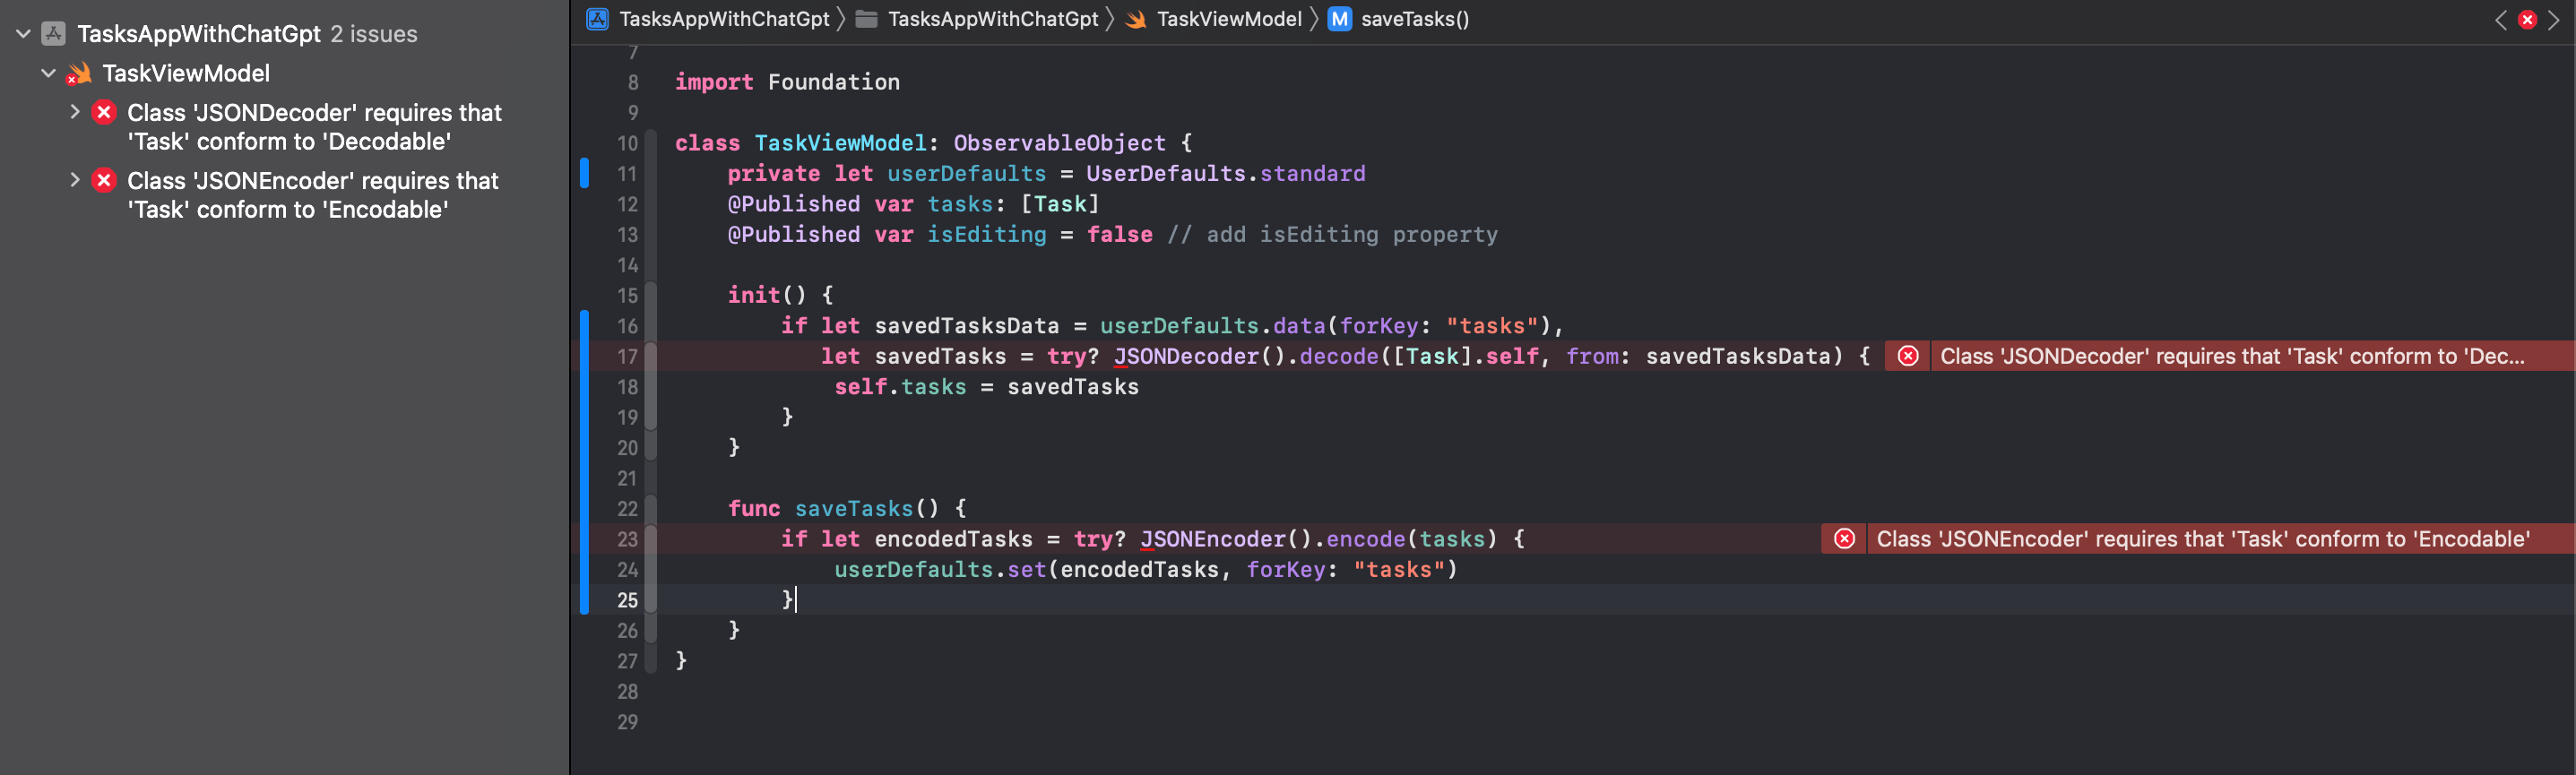The width and height of the screenshot is (2576, 775).
Task: Click 'saveTasks' function name on line 22
Action: pyautogui.click(x=853, y=509)
